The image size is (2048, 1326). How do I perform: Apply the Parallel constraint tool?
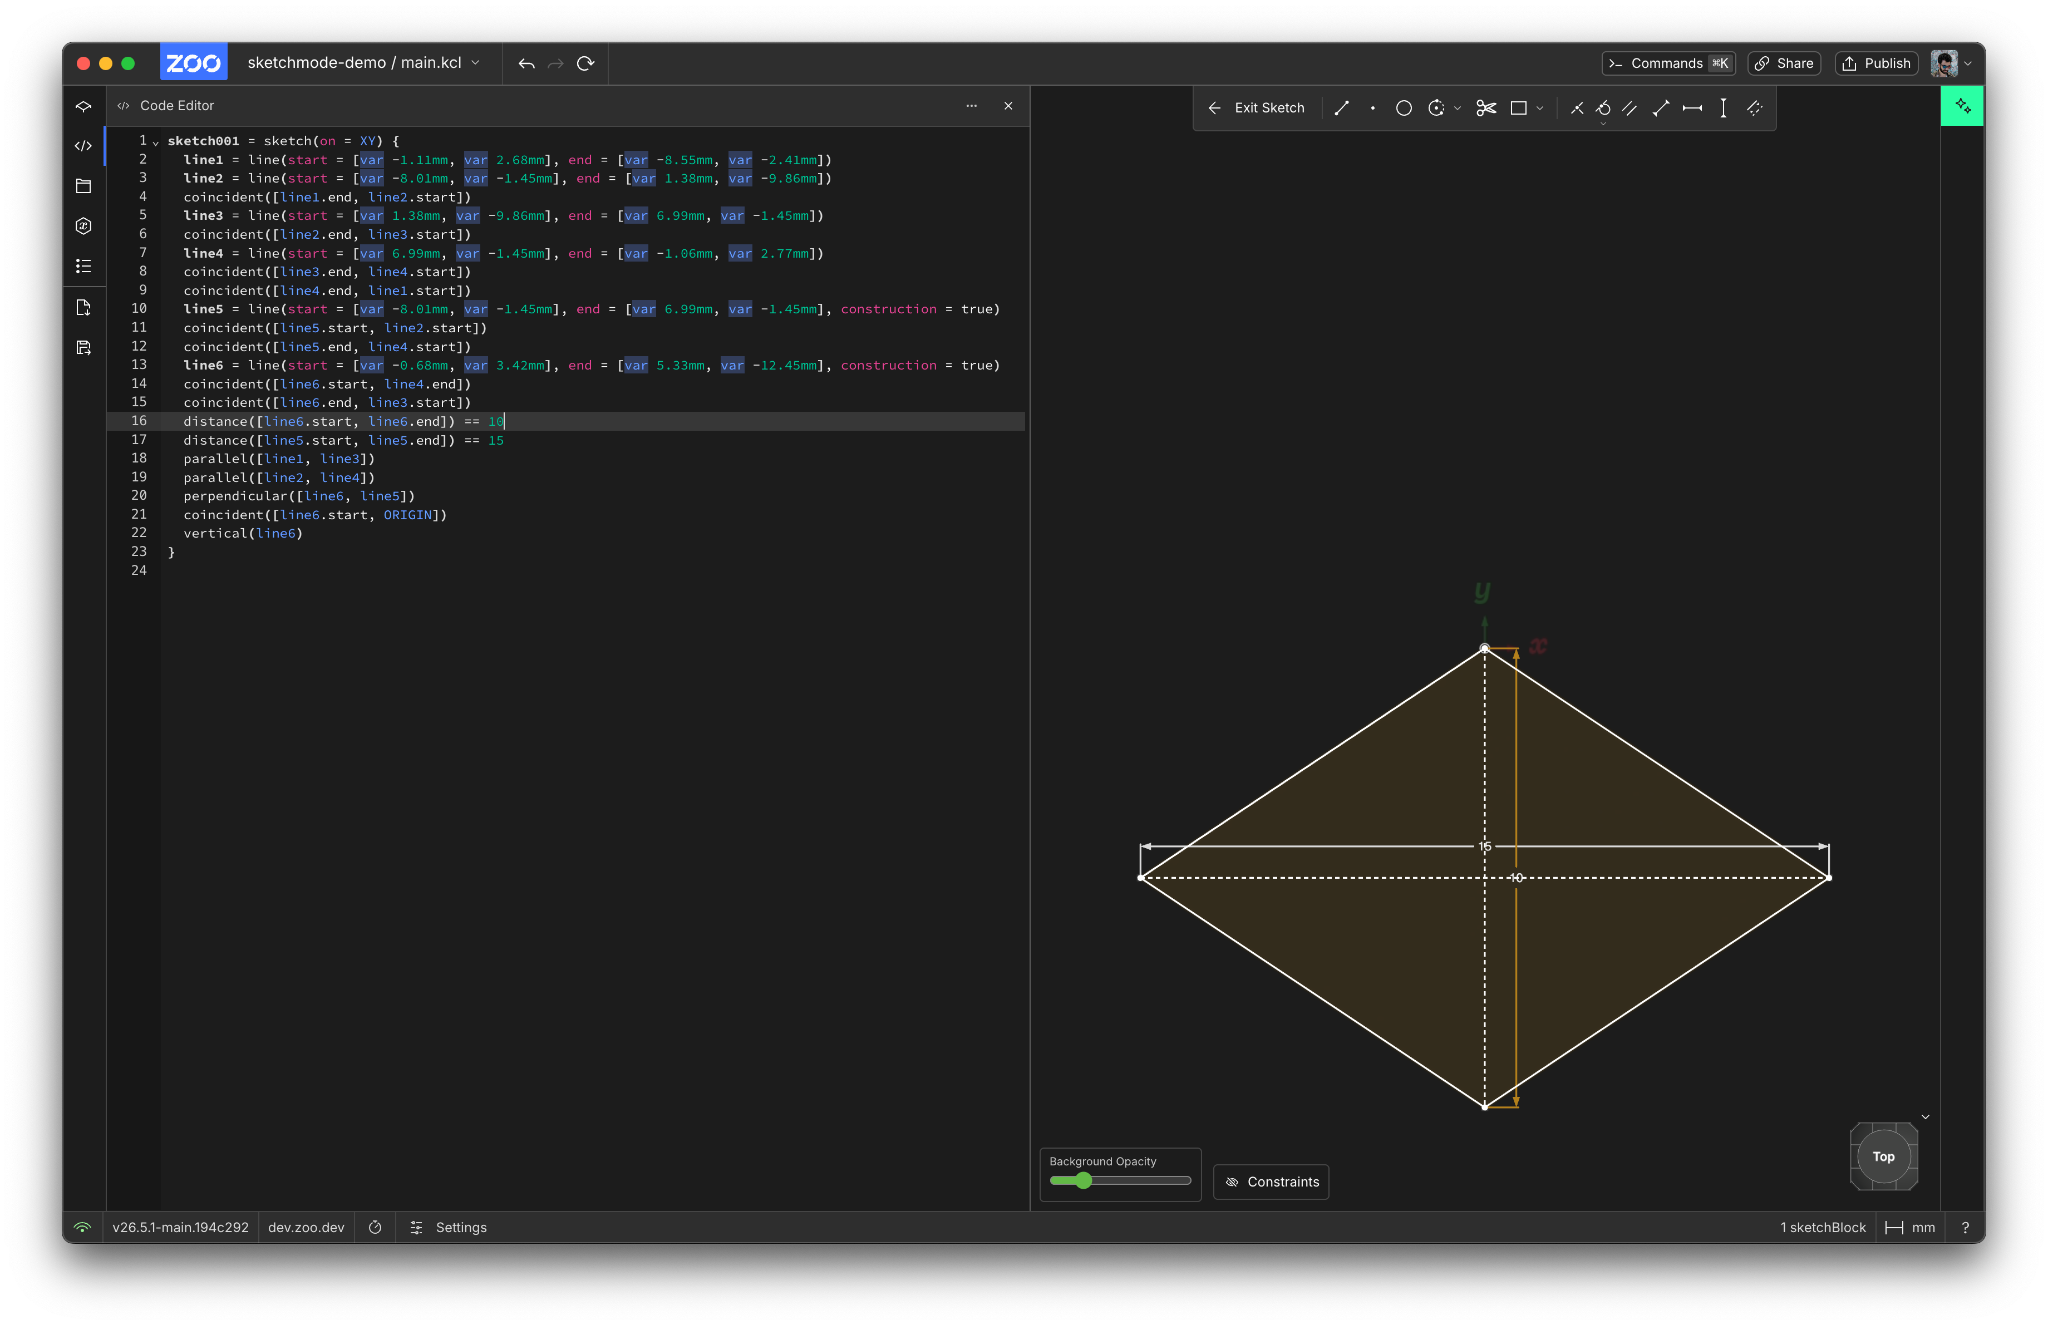(x=1630, y=108)
